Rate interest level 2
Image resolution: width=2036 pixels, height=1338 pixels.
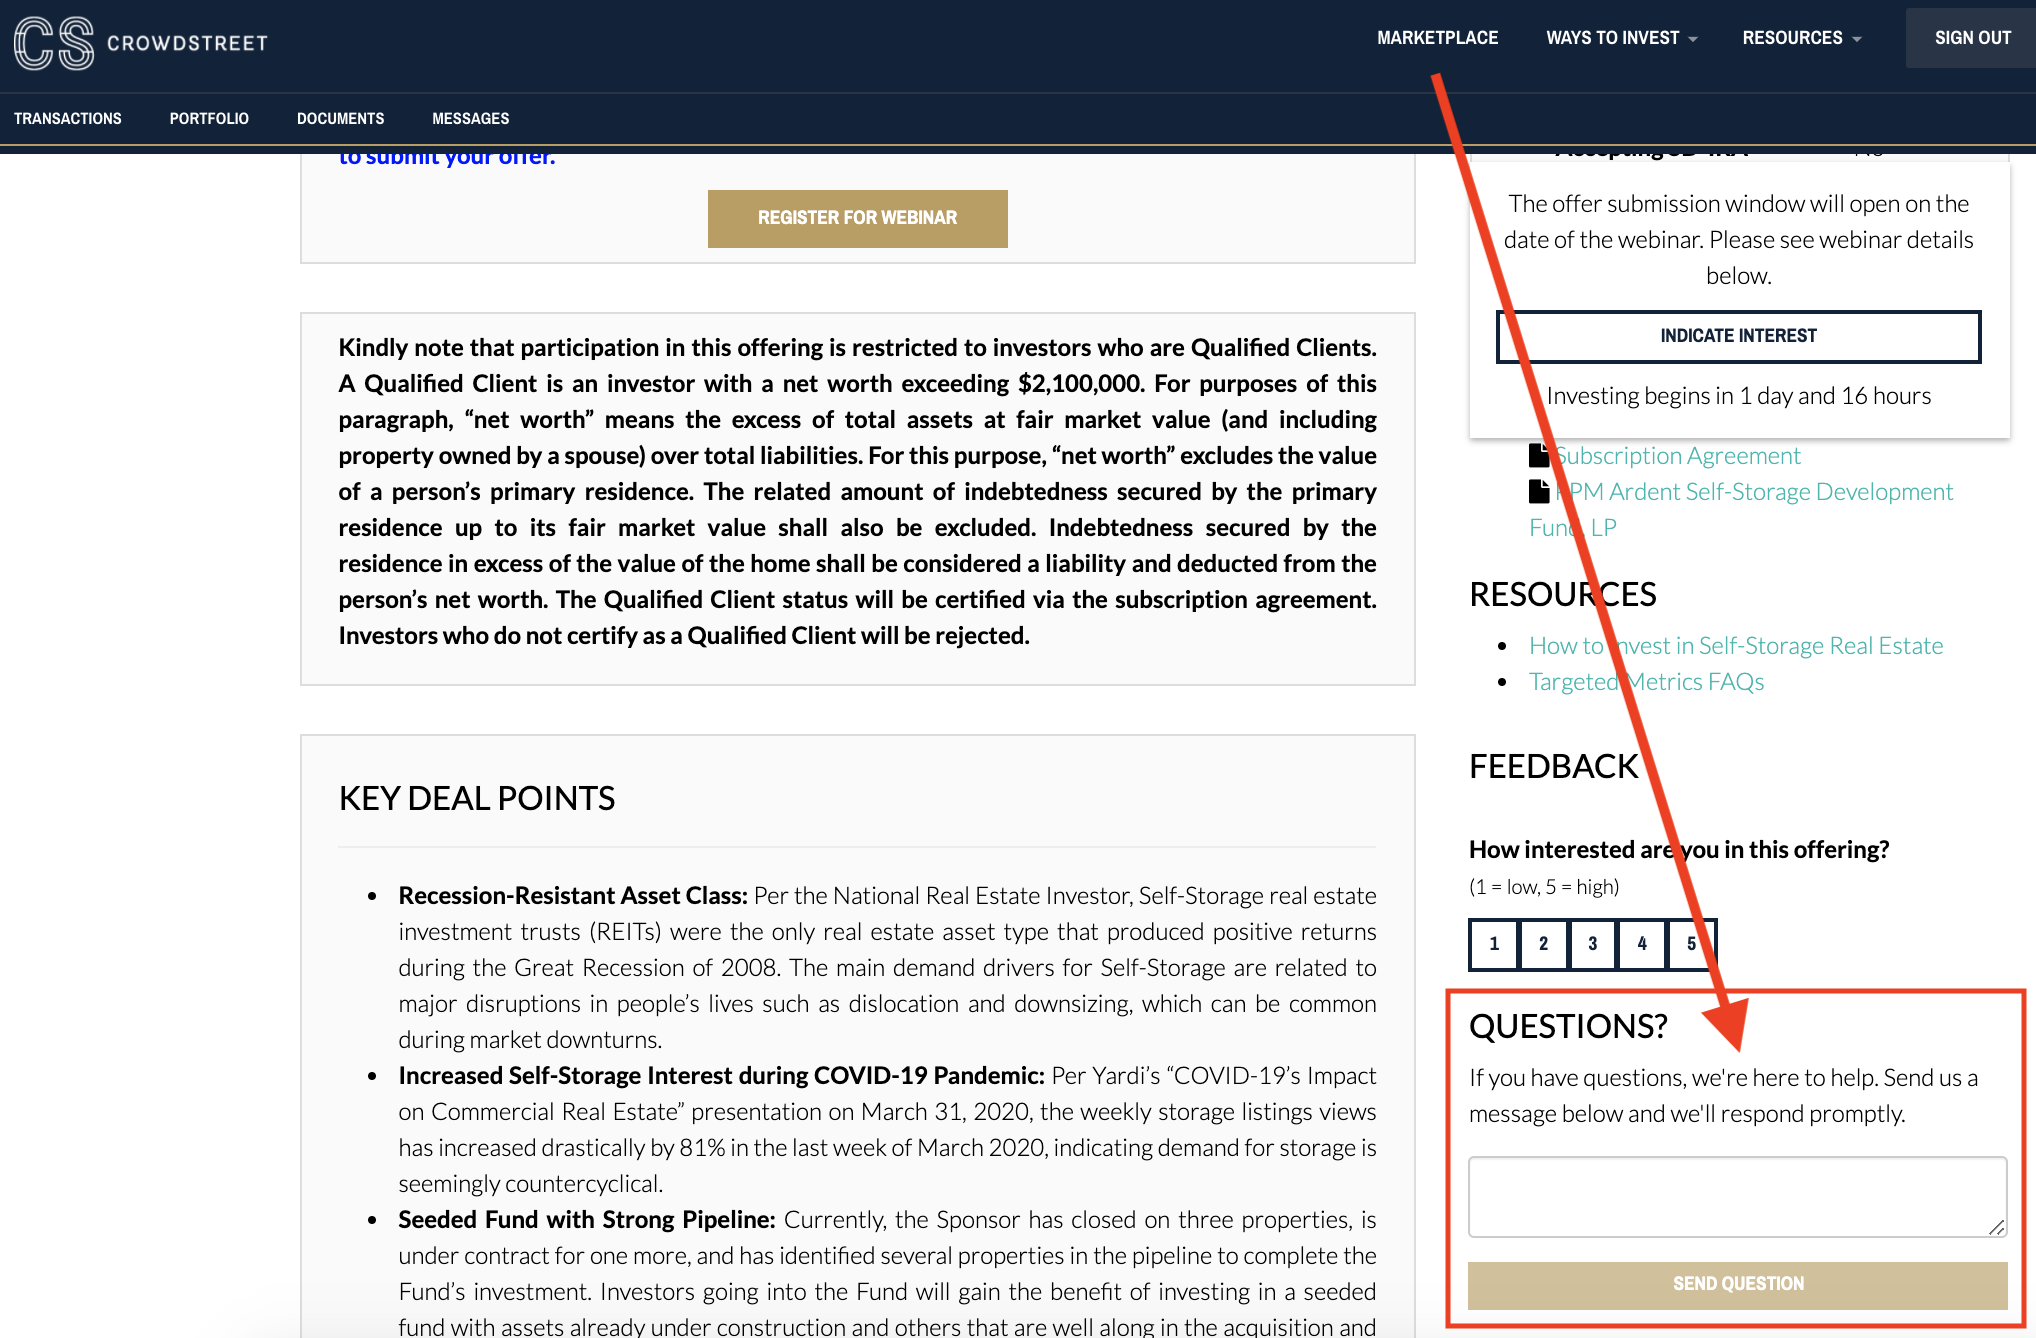coord(1543,944)
